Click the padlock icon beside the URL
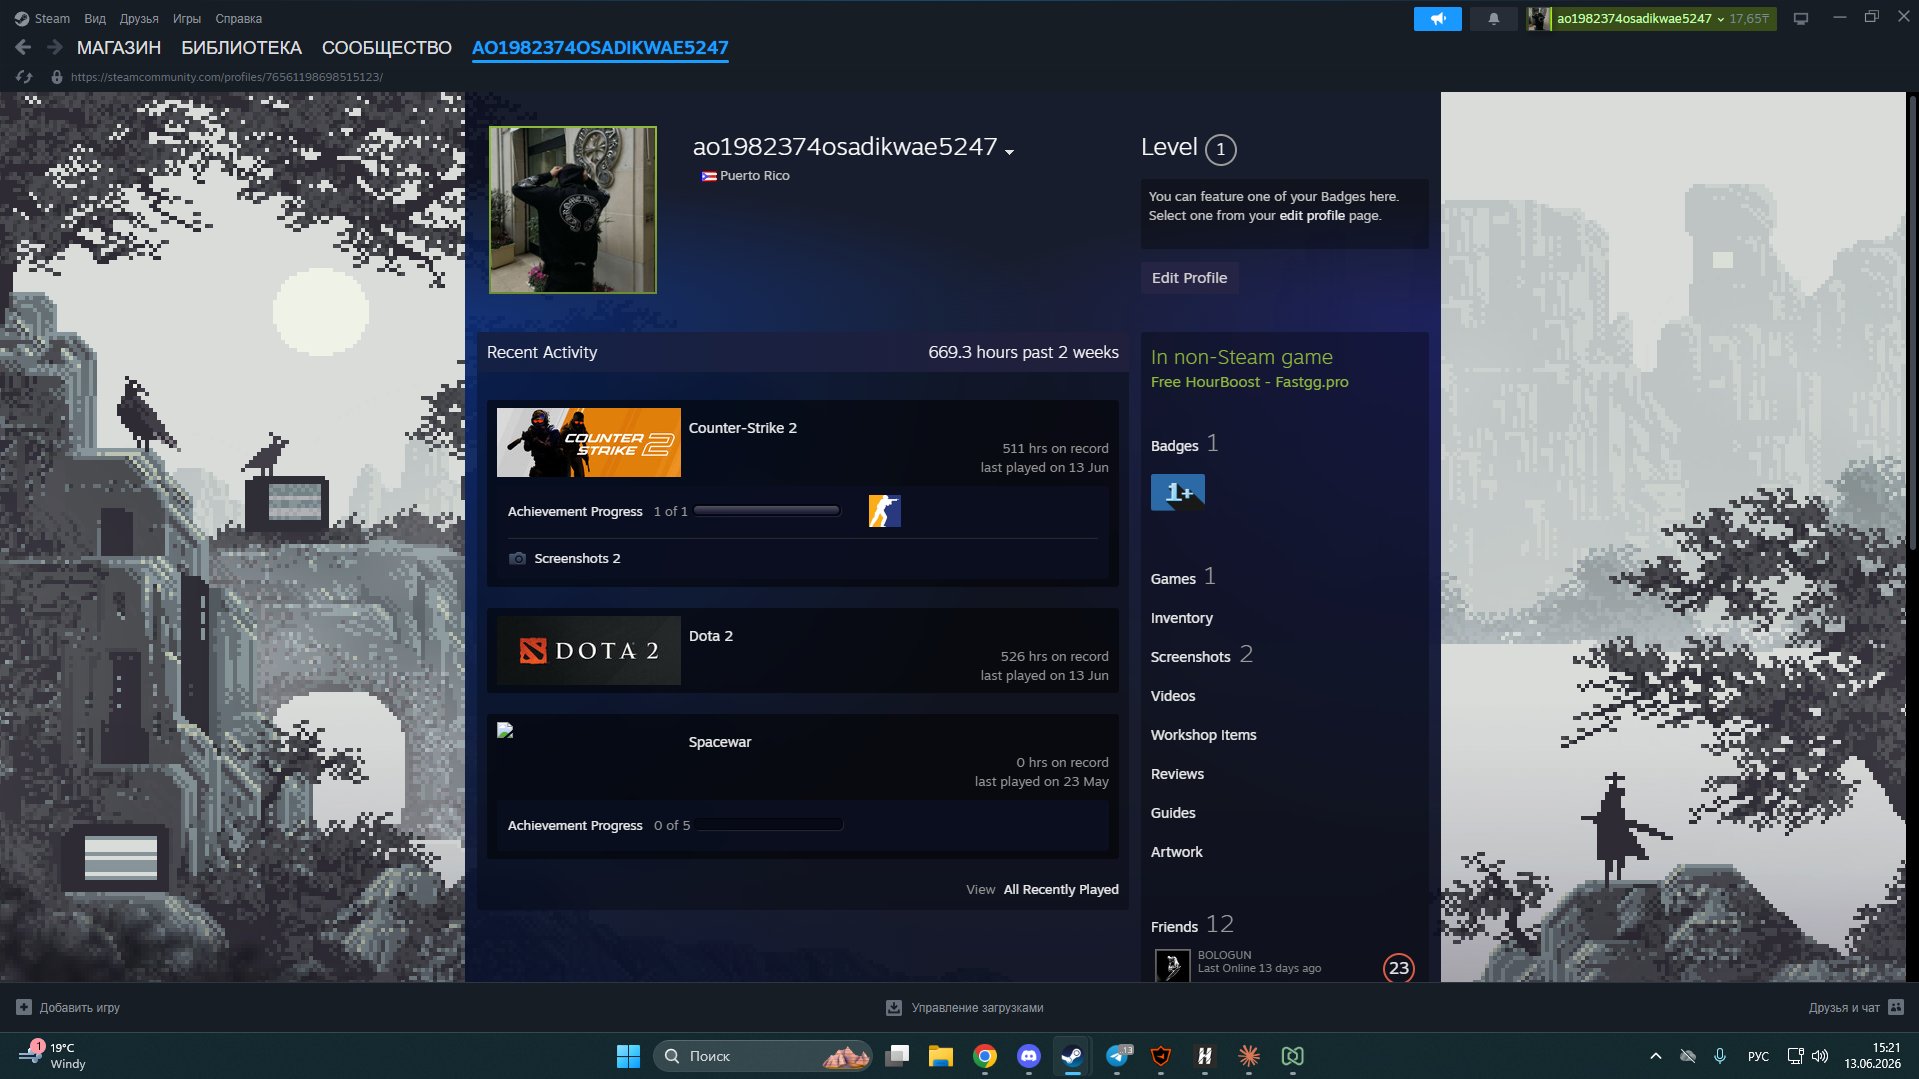The height and width of the screenshot is (1079, 1919). 57,77
